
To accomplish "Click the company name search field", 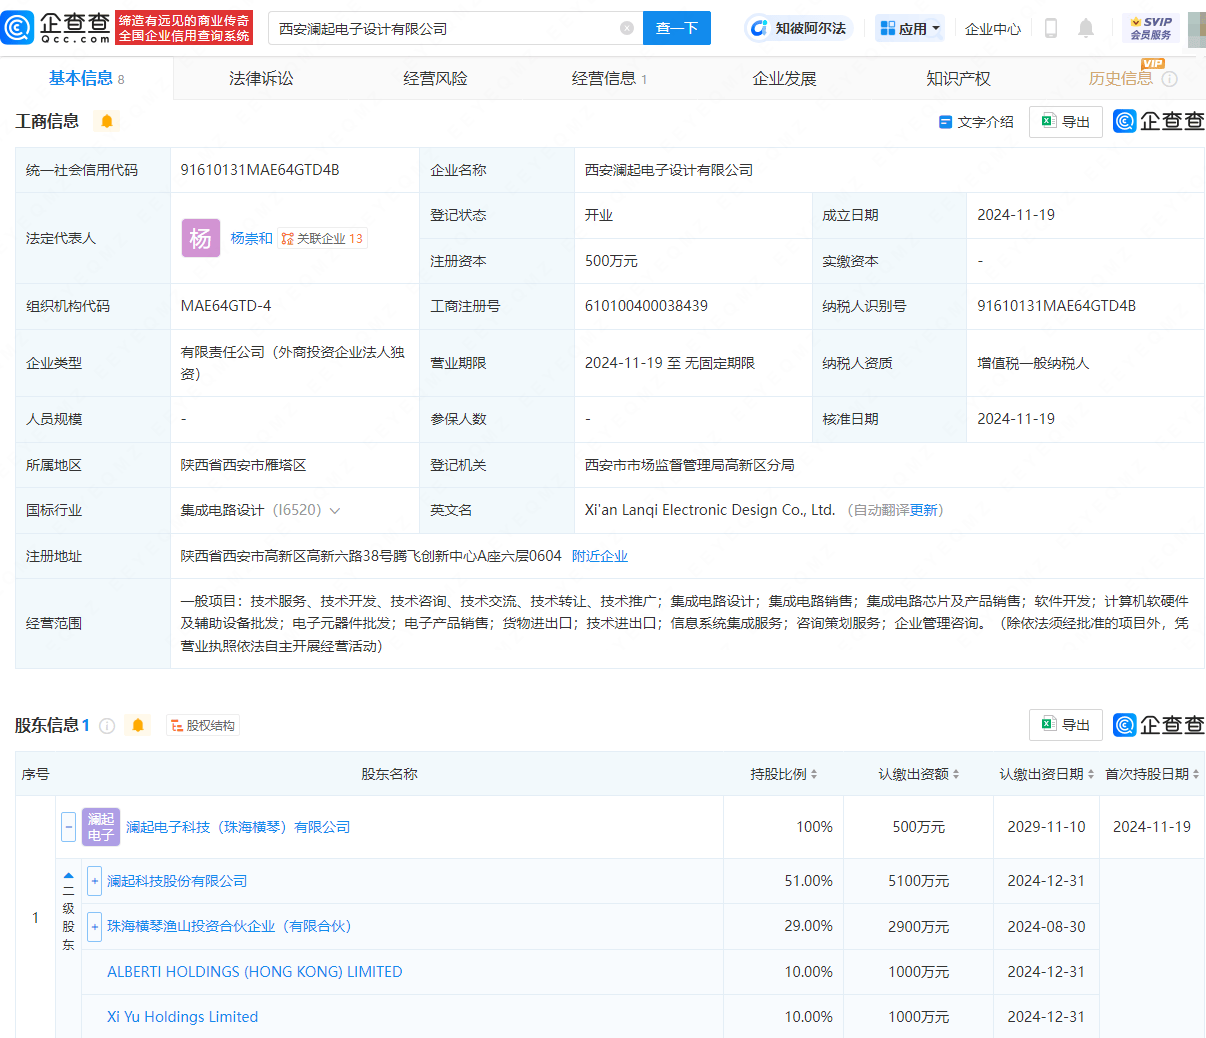I will [x=445, y=28].
